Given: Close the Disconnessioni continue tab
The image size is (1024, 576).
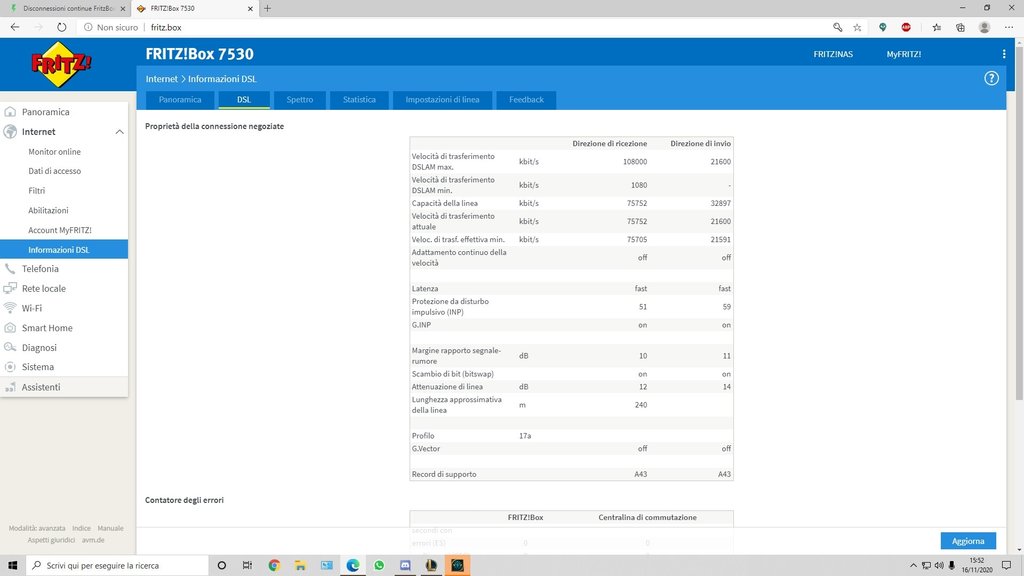Looking at the screenshot, I should 122,8.
